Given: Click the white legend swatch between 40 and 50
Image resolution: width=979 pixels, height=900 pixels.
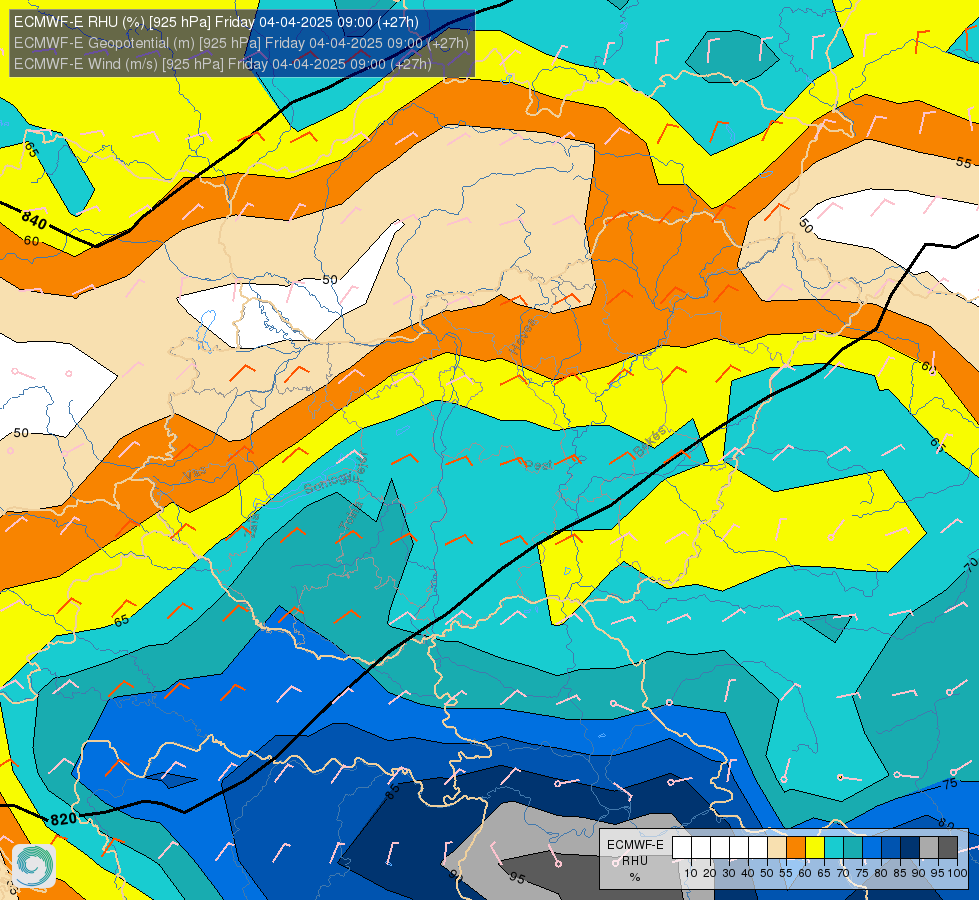Looking at the screenshot, I should click(x=757, y=848).
